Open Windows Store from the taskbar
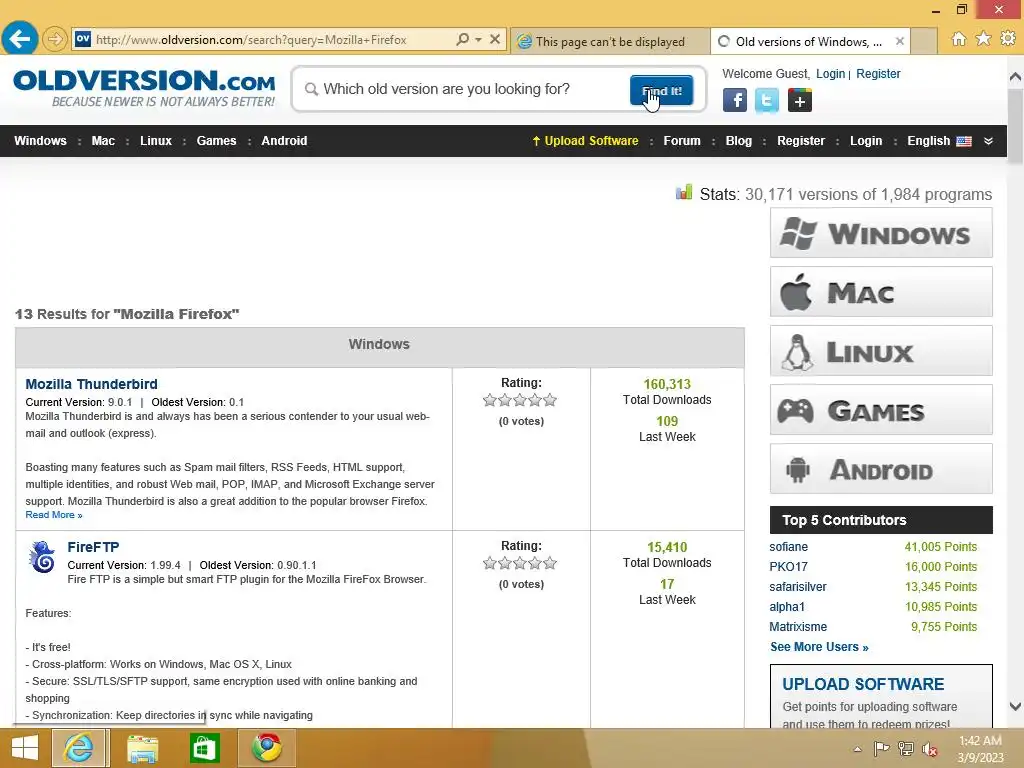Viewport: 1024px width, 768px height. pos(204,748)
